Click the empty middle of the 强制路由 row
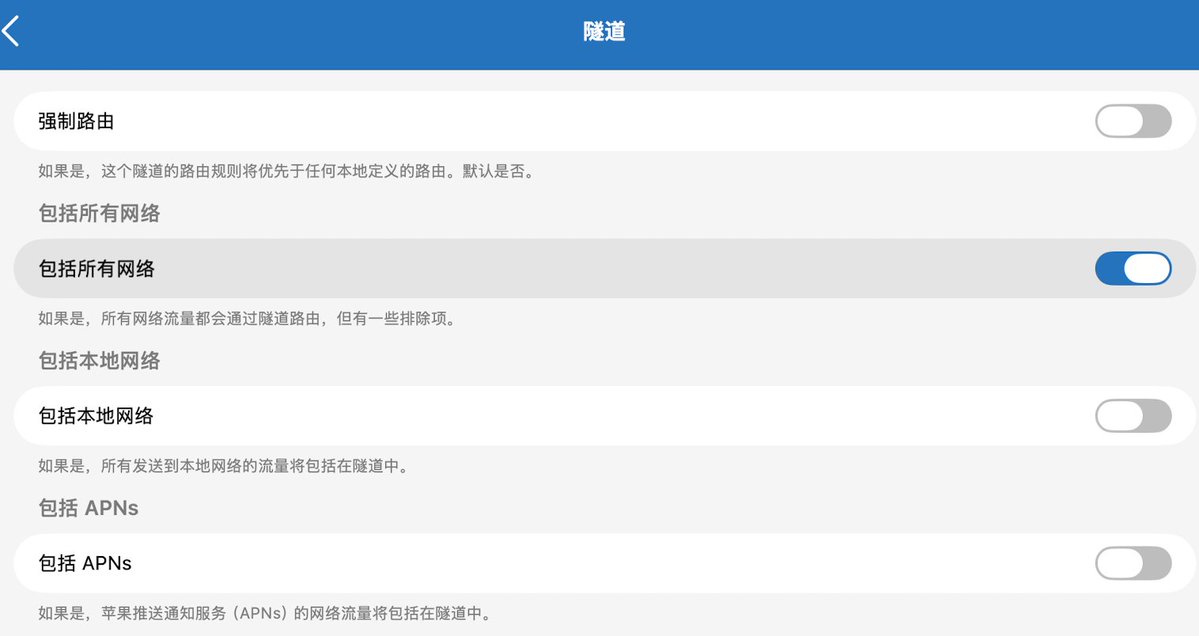1199x636 pixels. [604, 121]
